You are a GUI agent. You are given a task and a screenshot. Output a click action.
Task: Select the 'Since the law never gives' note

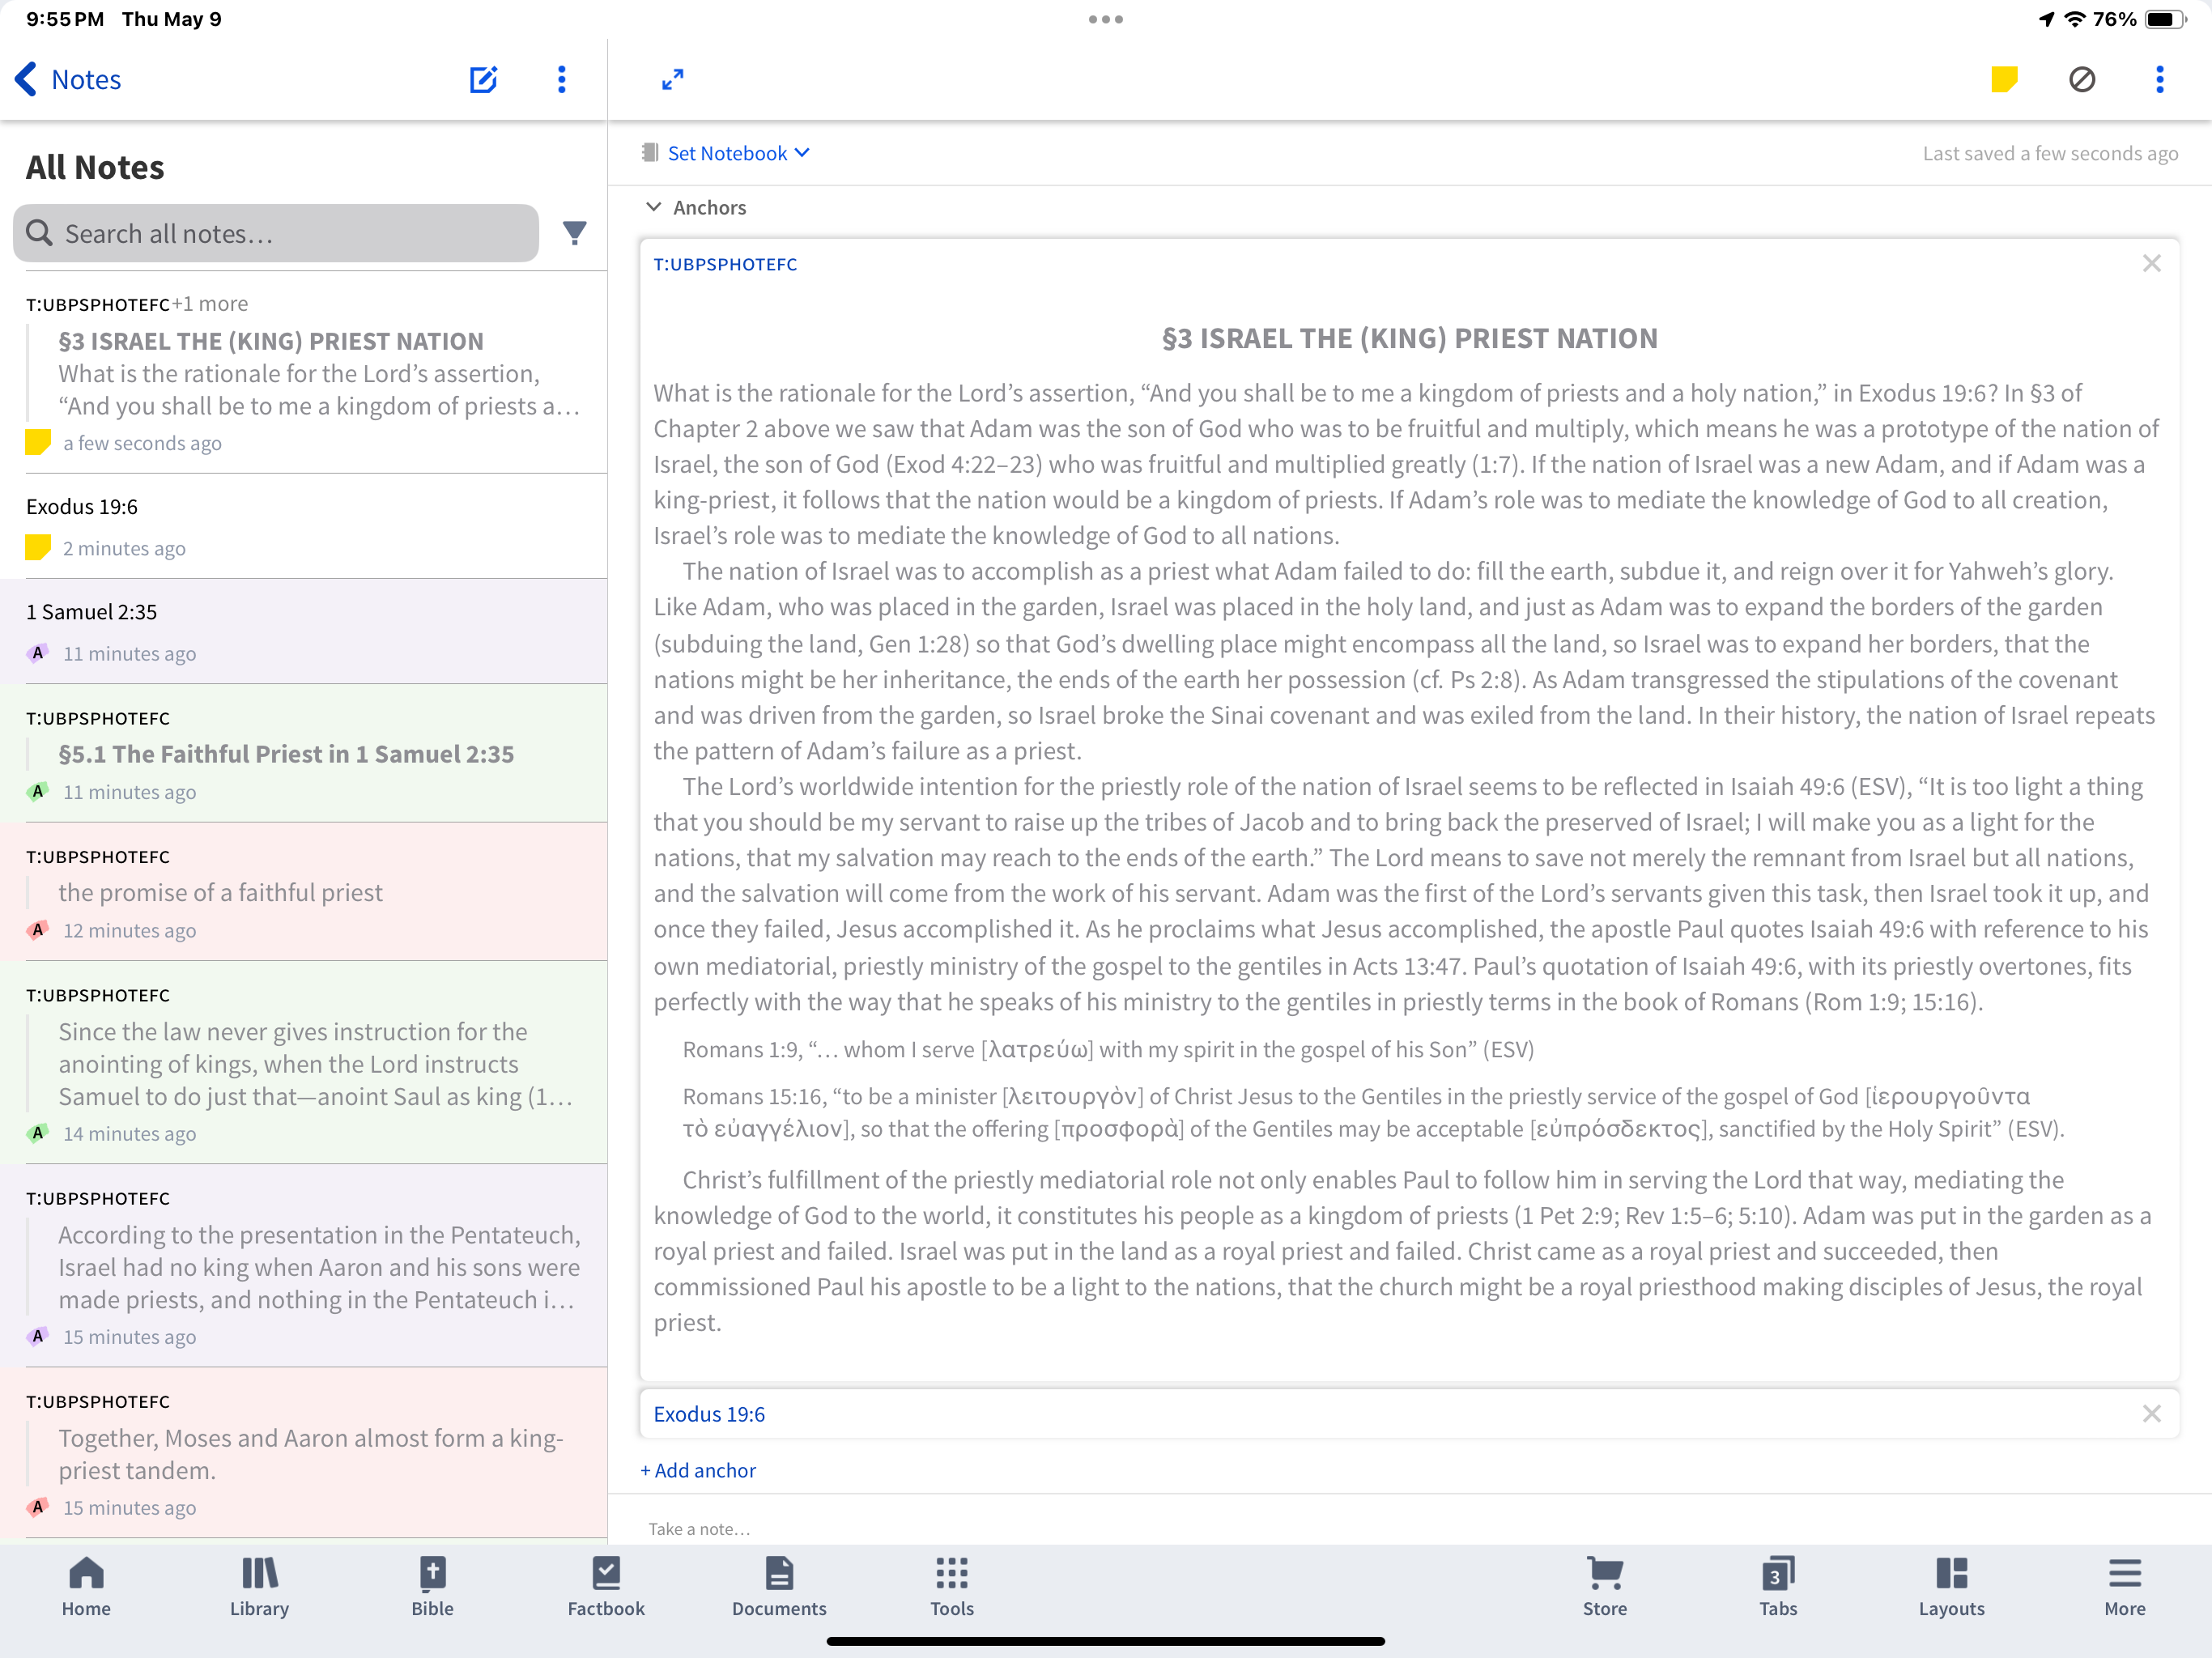tap(304, 1062)
